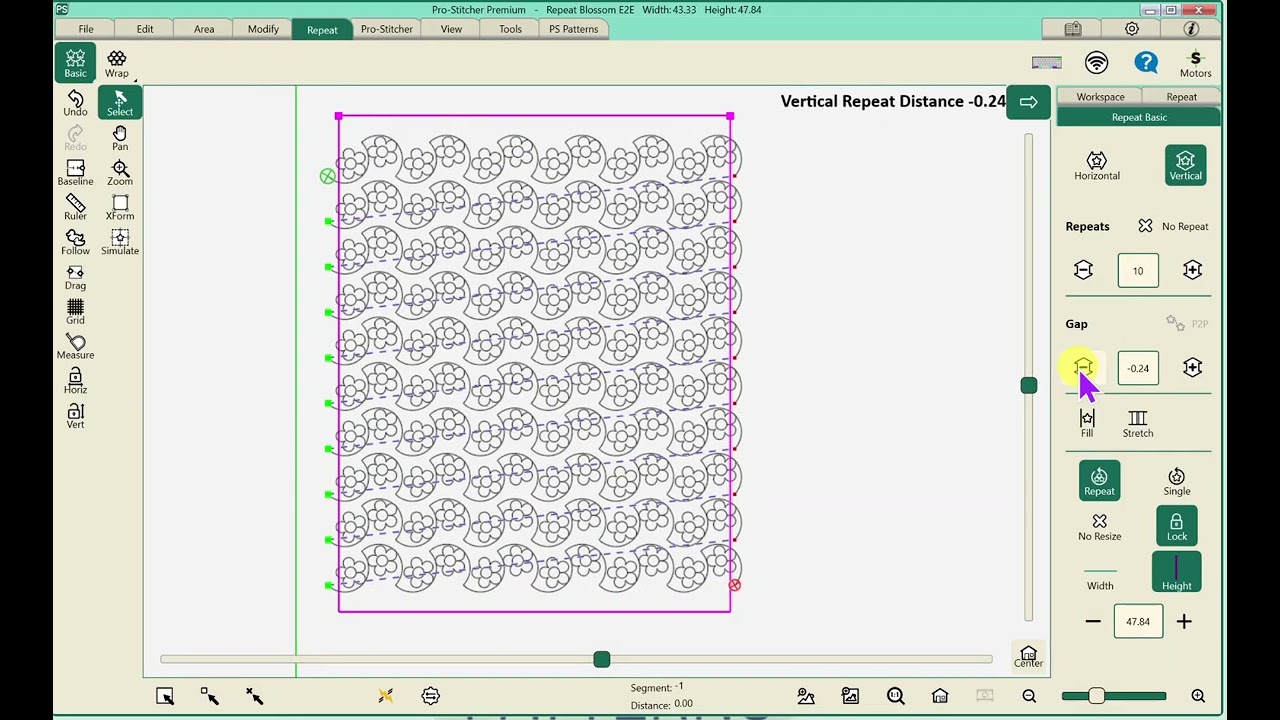
Task: Show the info (i) tab
Action: tap(1191, 29)
